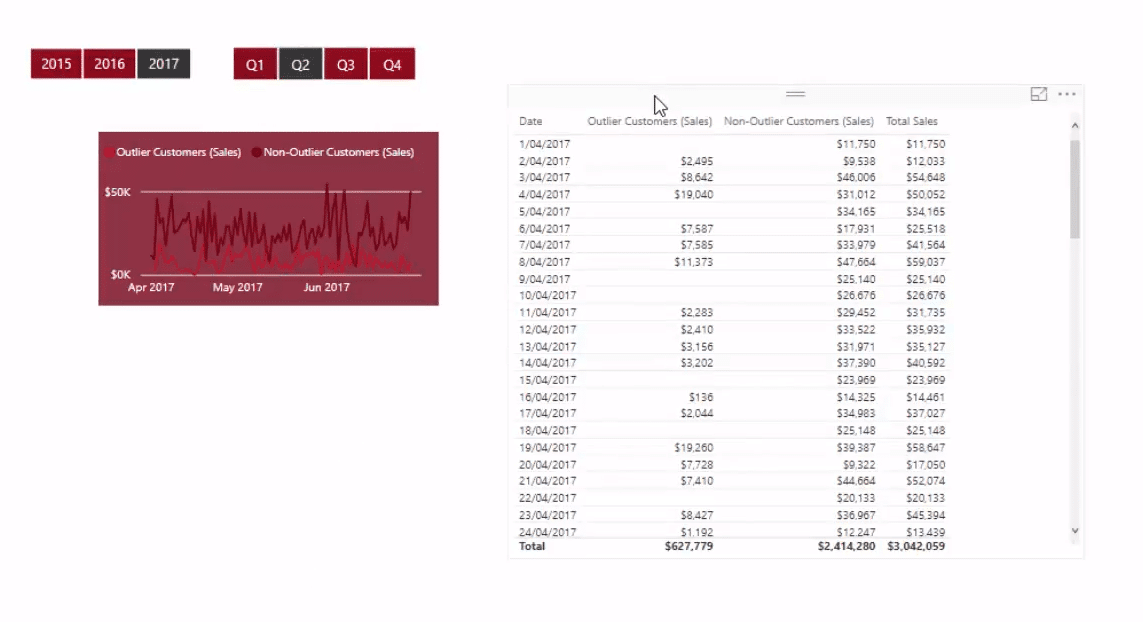Select the Q2 quarter slicer
The image size is (1143, 622).
pos(300,64)
